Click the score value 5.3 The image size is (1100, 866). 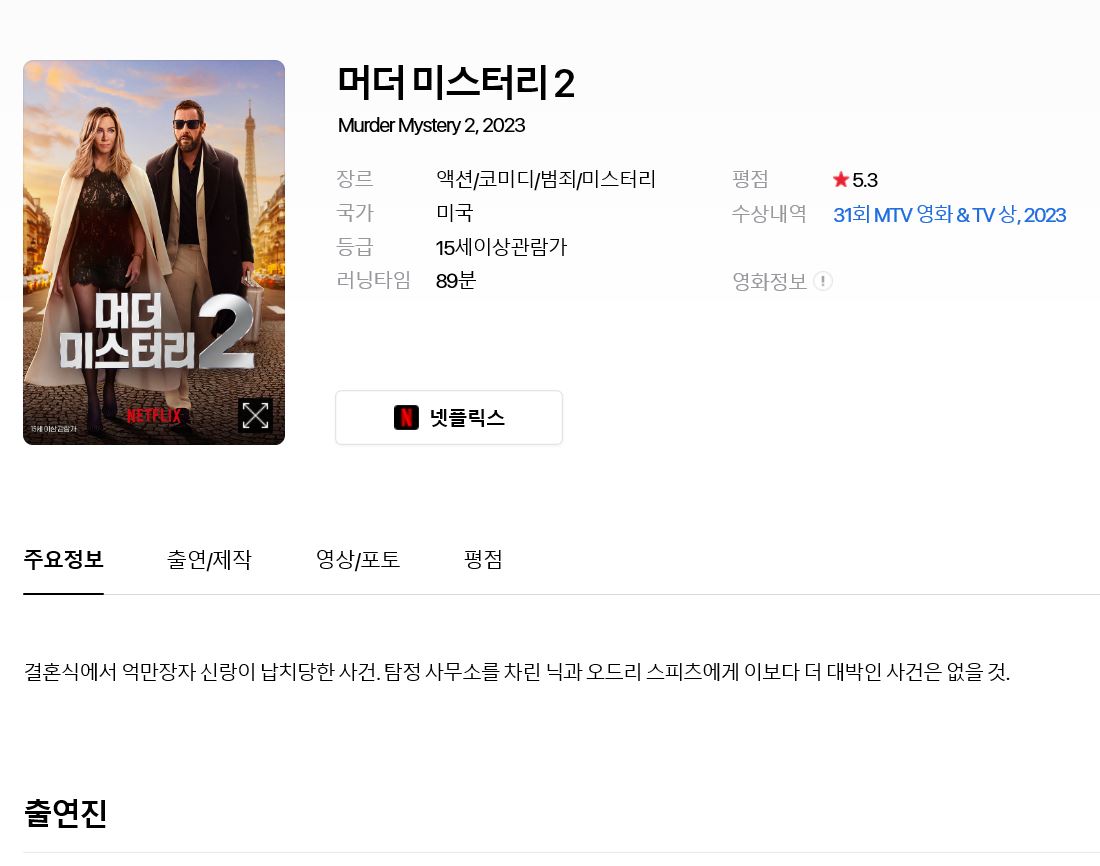pos(865,180)
